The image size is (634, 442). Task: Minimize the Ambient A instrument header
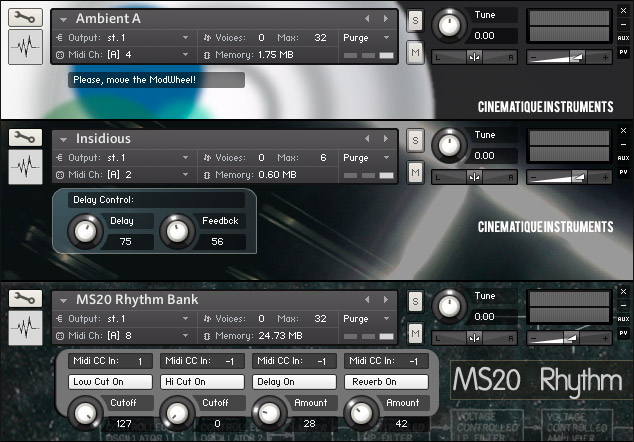tap(623, 24)
